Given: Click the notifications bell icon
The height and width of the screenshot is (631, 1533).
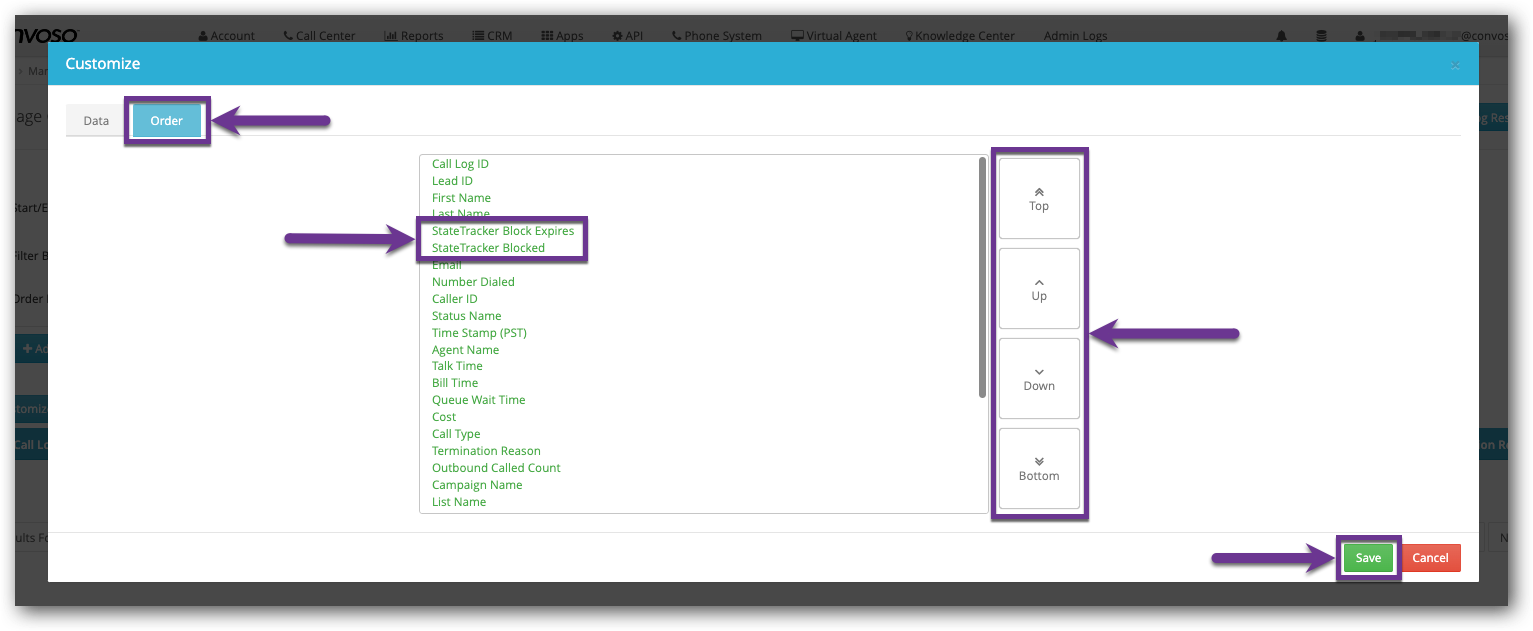Looking at the screenshot, I should (1281, 36).
